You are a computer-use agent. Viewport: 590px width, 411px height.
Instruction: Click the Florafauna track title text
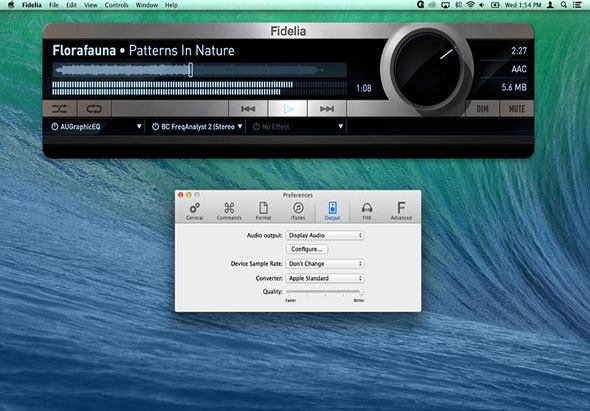[84, 50]
